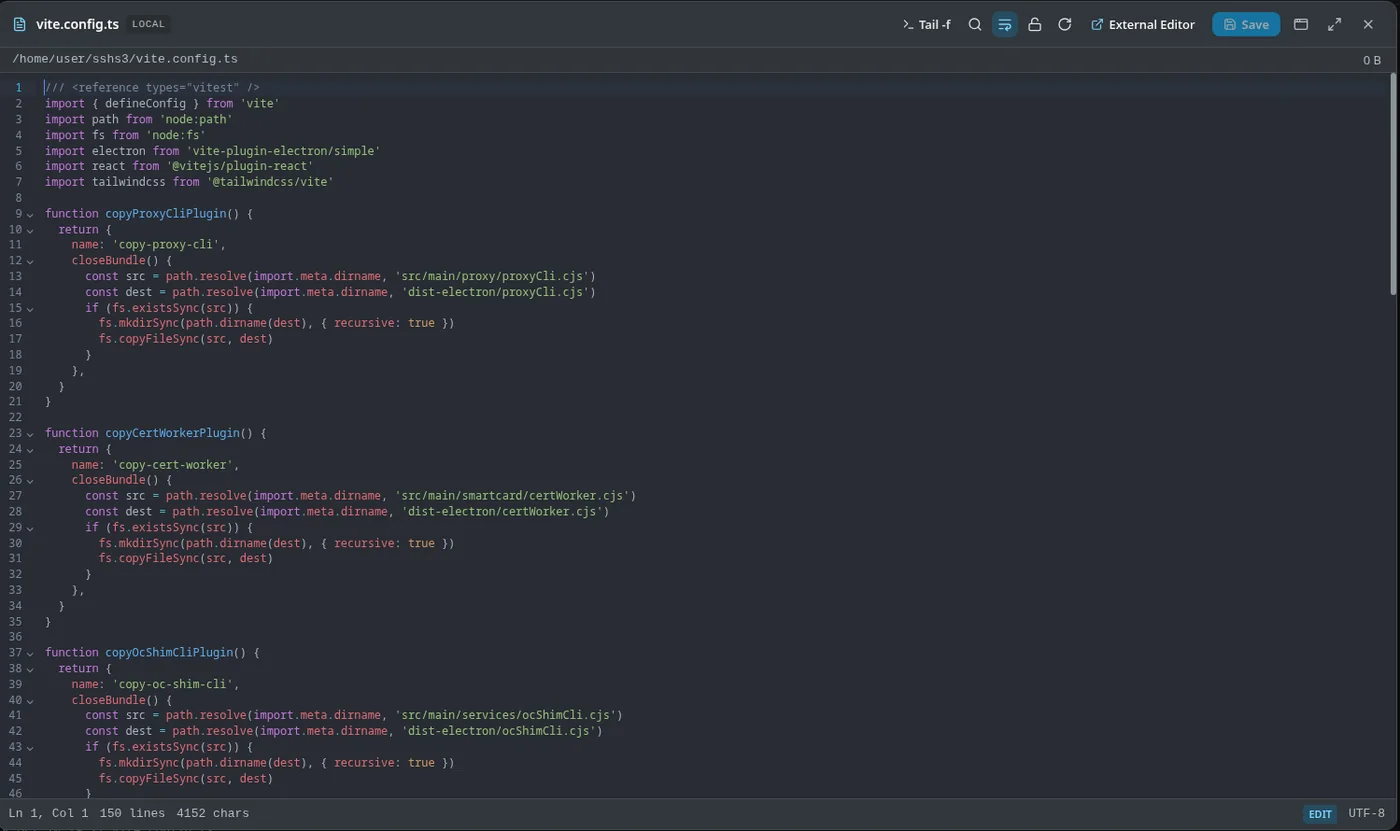The height and width of the screenshot is (831, 1400).
Task: Open the search icon in the toolbar
Action: coord(974,24)
